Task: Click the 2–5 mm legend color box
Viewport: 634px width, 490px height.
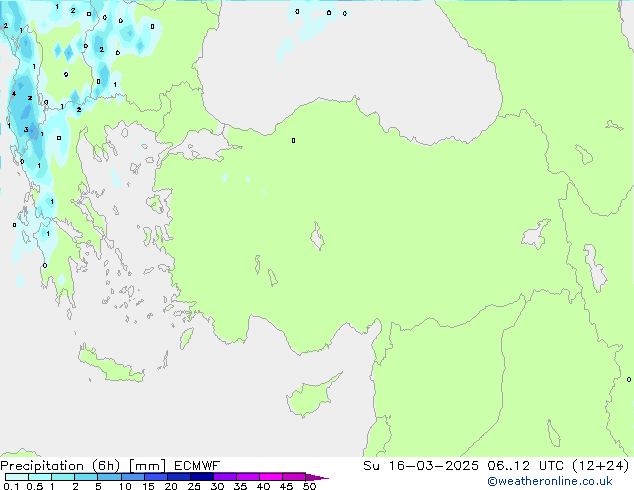Action: click(x=86, y=477)
